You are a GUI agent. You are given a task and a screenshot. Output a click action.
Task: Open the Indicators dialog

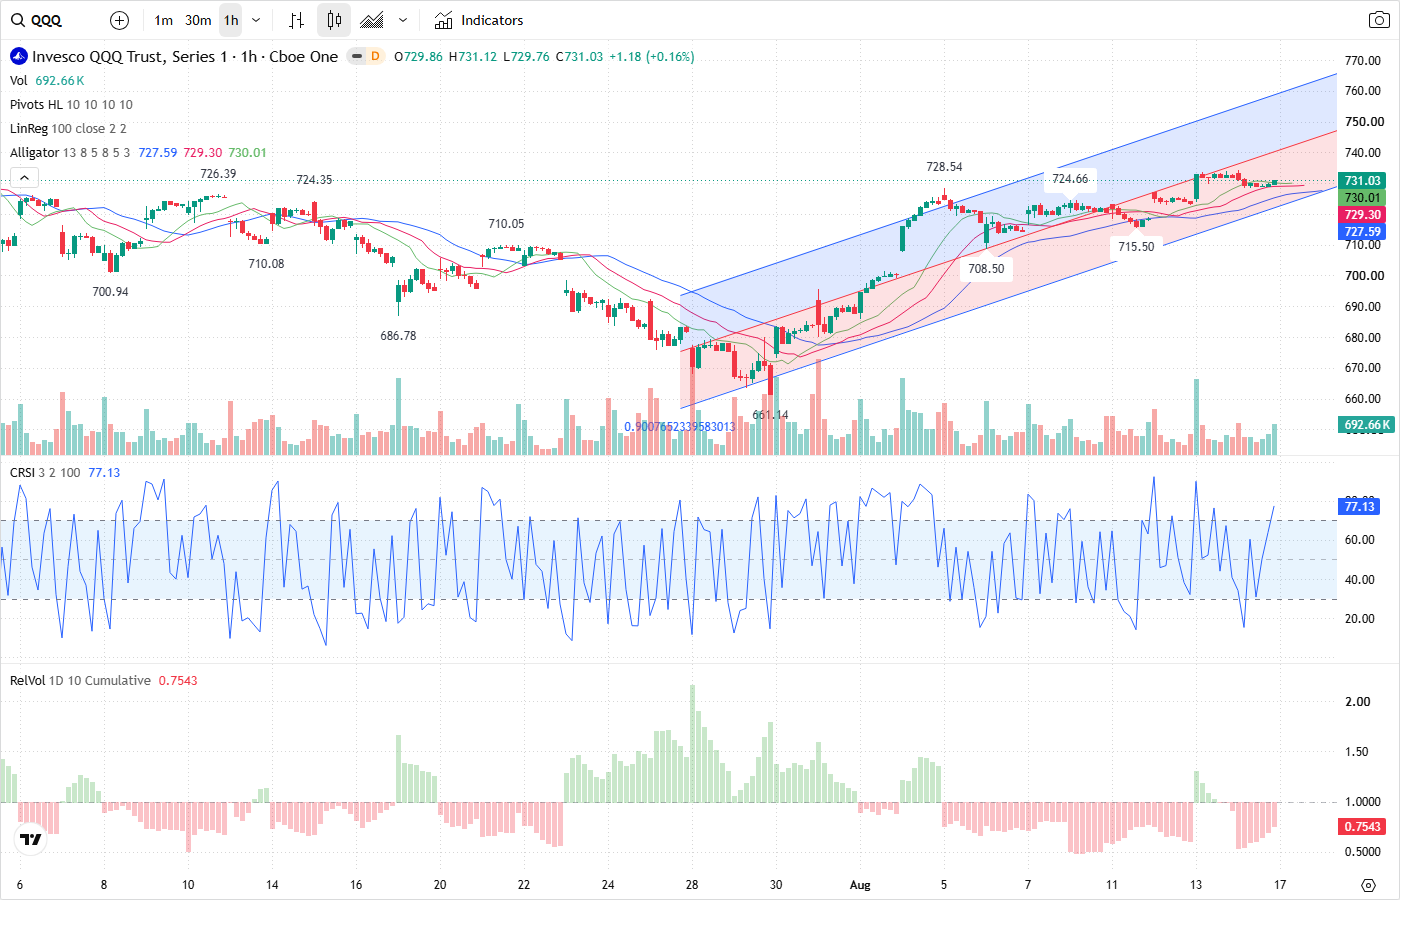point(479,20)
